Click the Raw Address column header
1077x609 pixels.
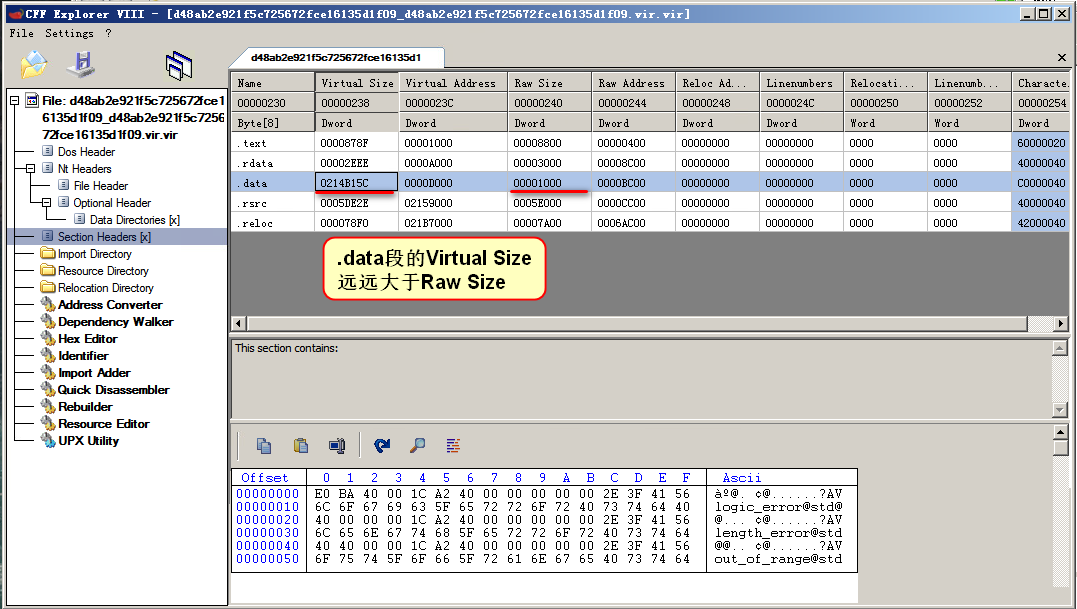point(634,83)
